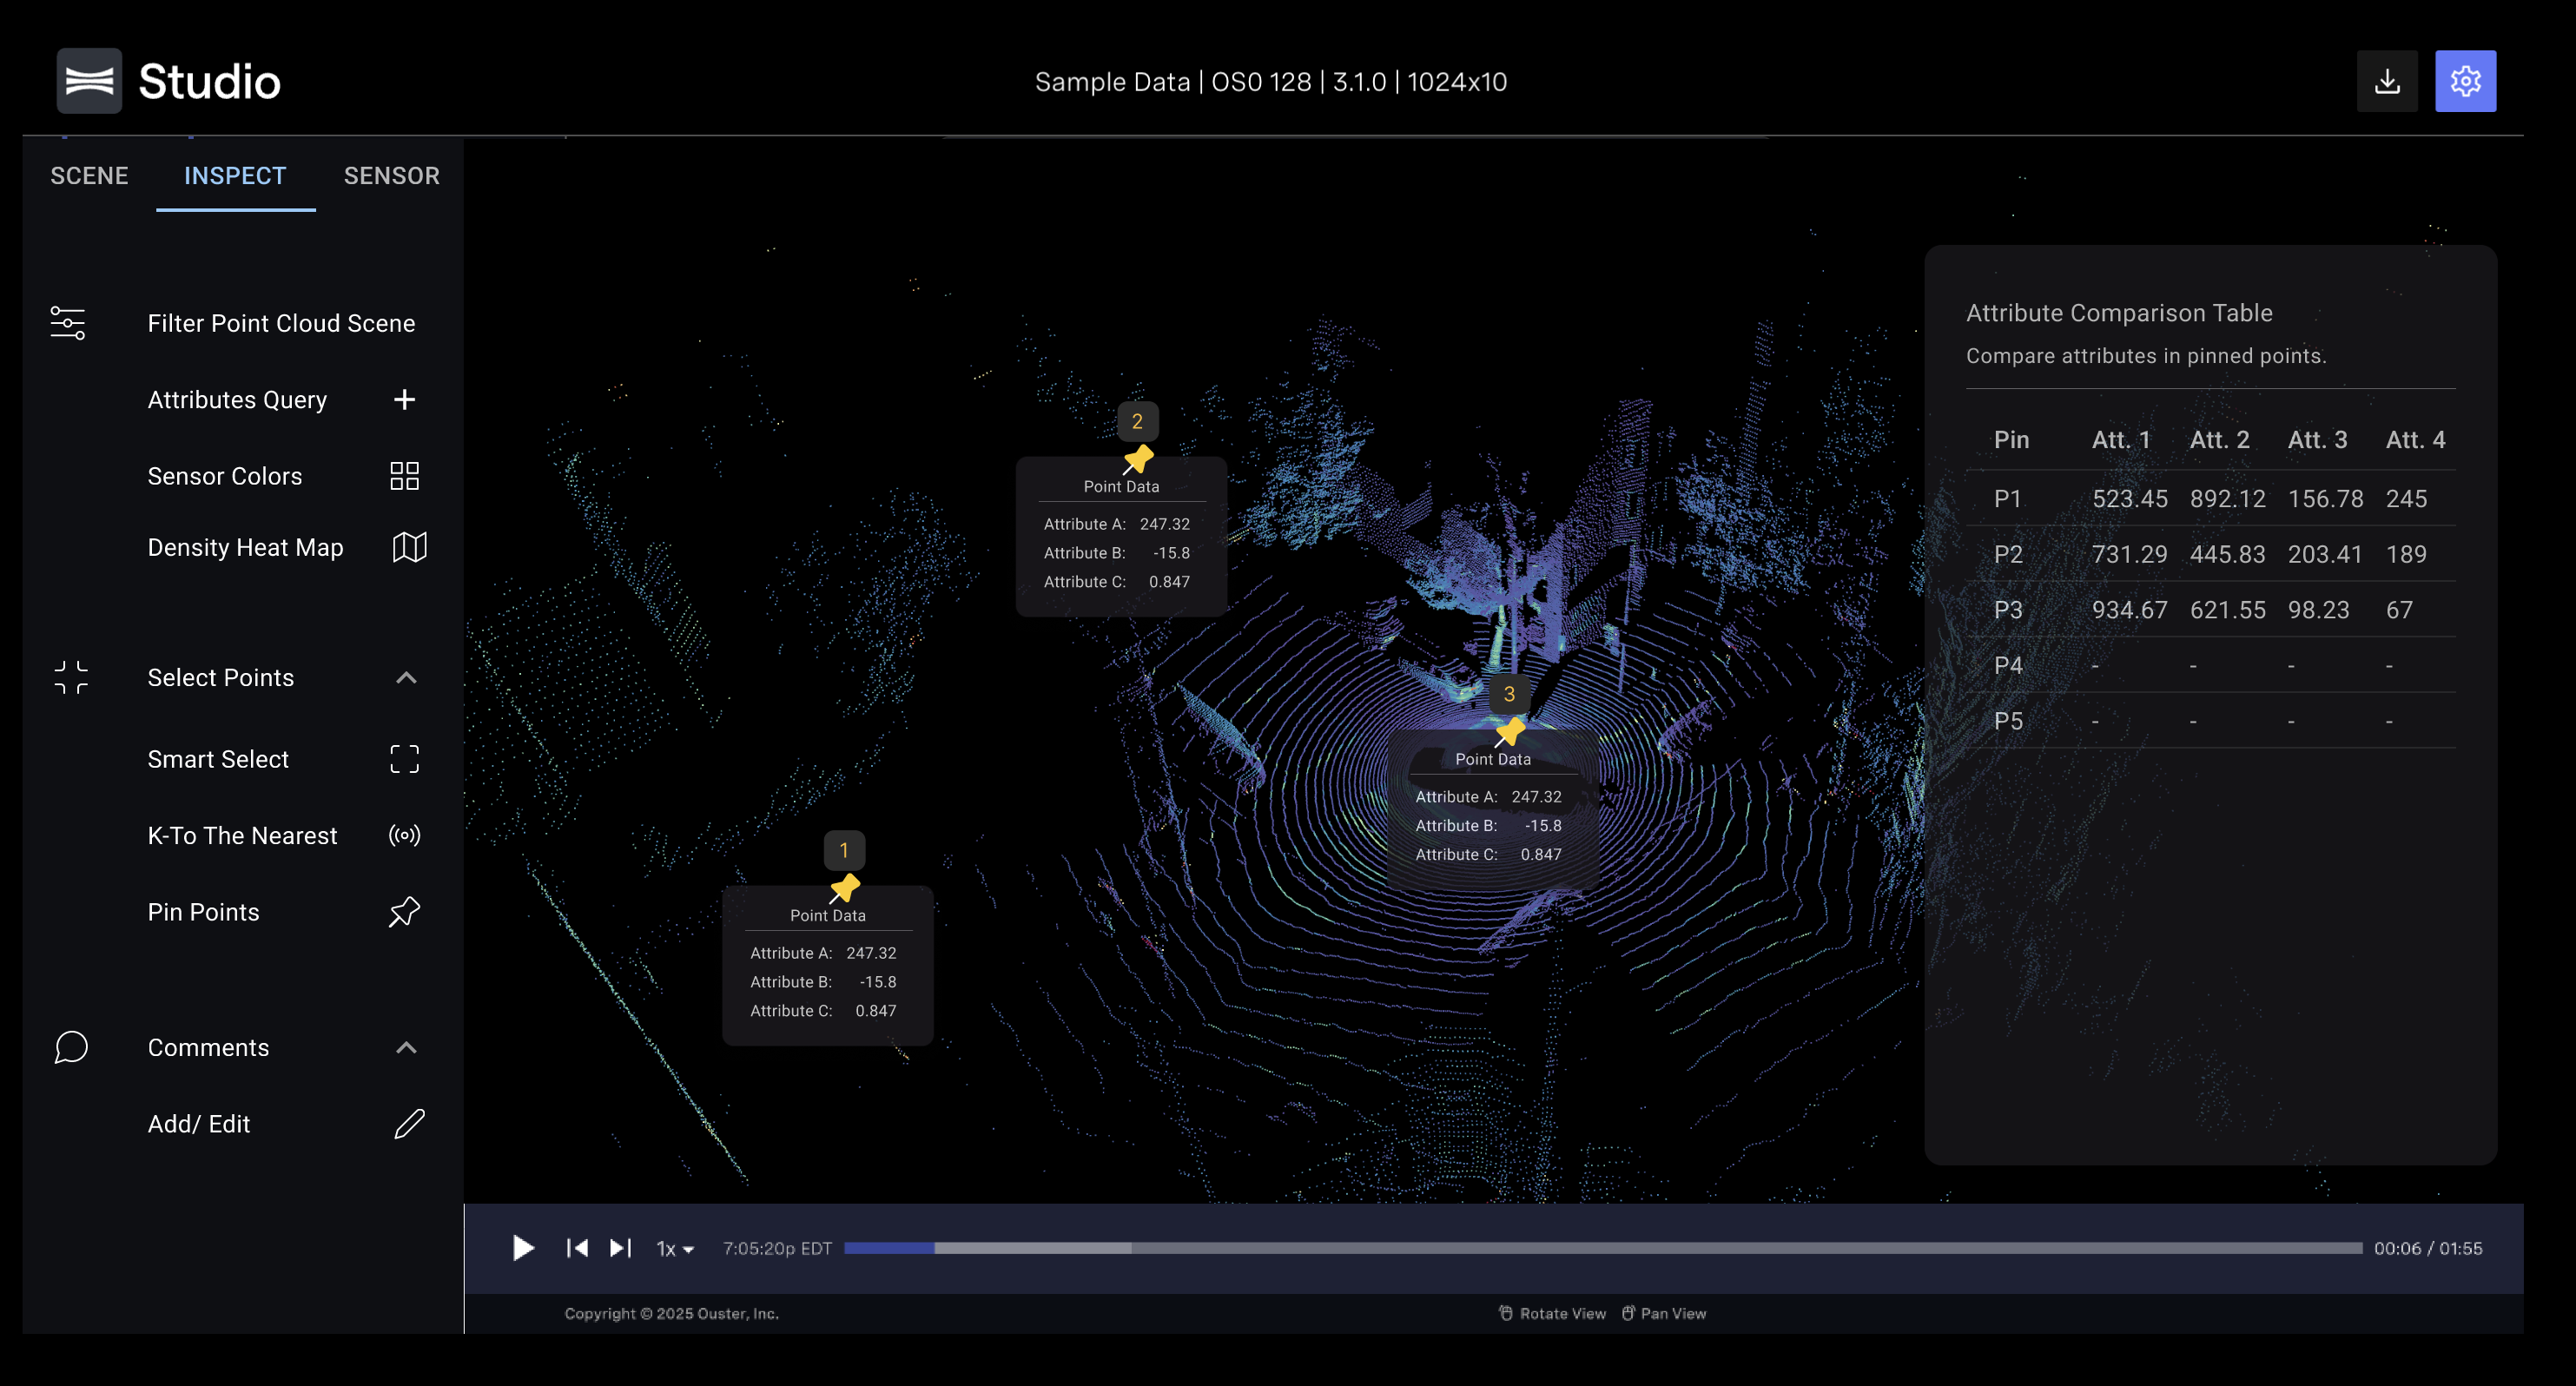Screen dimensions: 2576x1386
Task: Click the Pin Points pushpin icon
Action: (404, 911)
